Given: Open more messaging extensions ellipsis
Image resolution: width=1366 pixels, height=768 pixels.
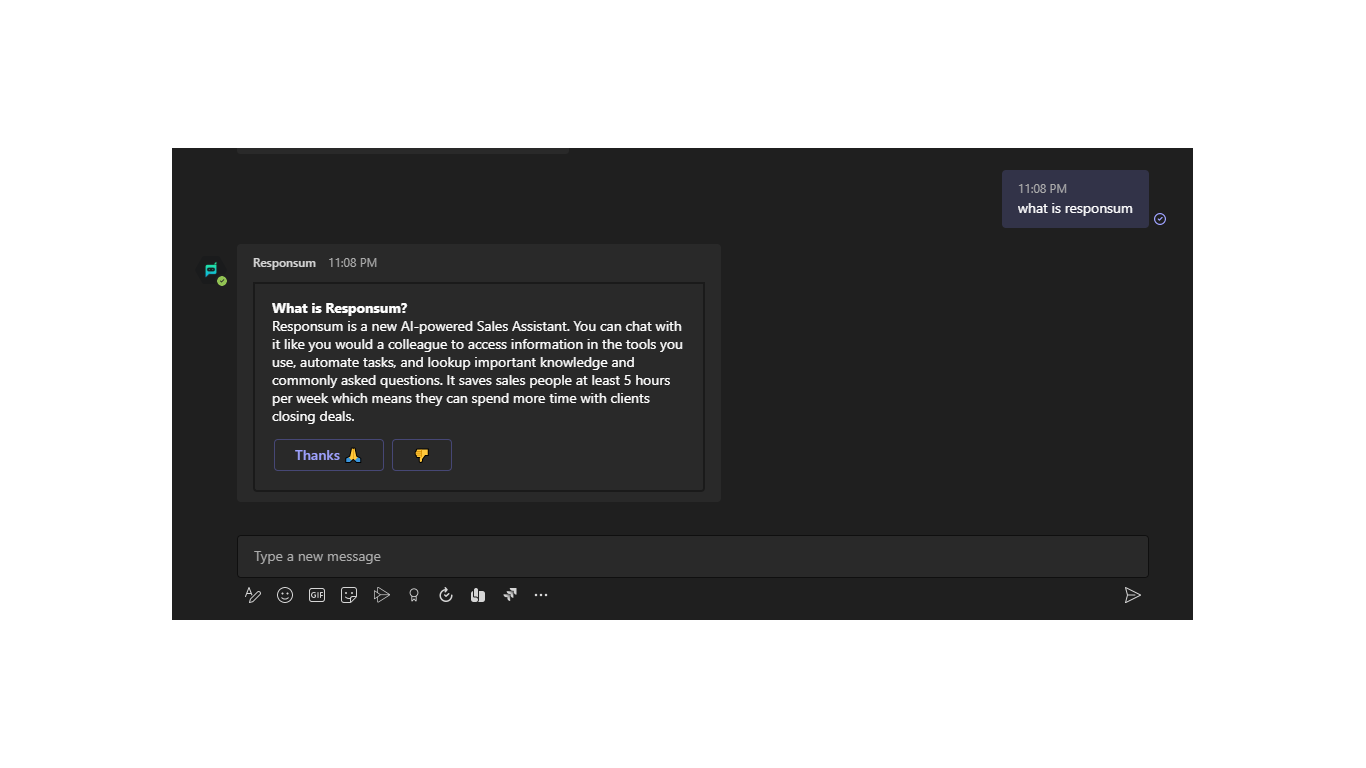Looking at the screenshot, I should point(541,595).
